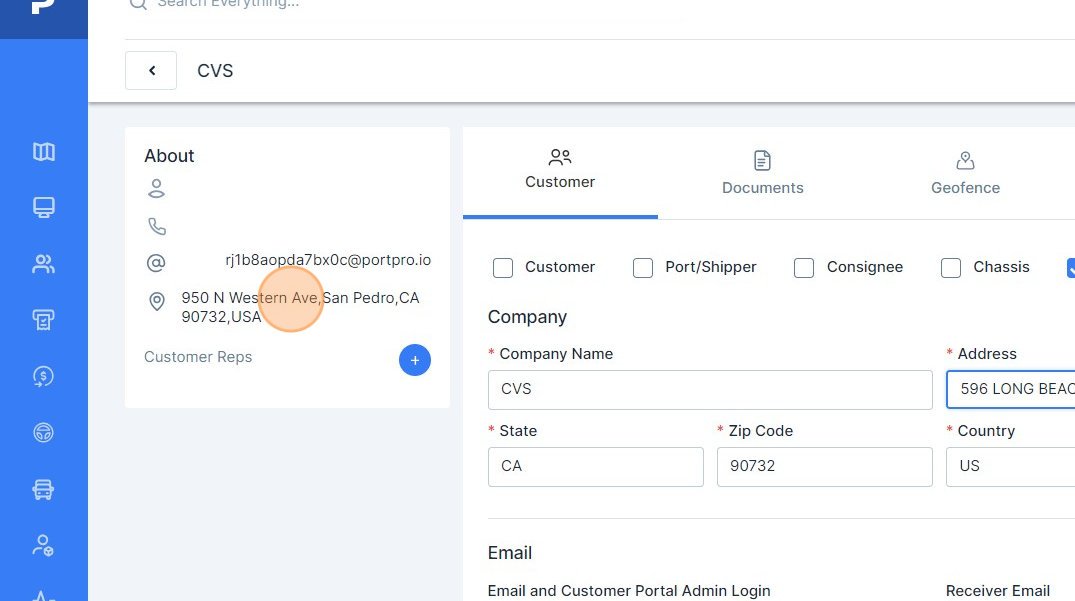This screenshot has height=601, width=1075.
Task: Open the user settings icon in sidebar
Action: coord(44,545)
